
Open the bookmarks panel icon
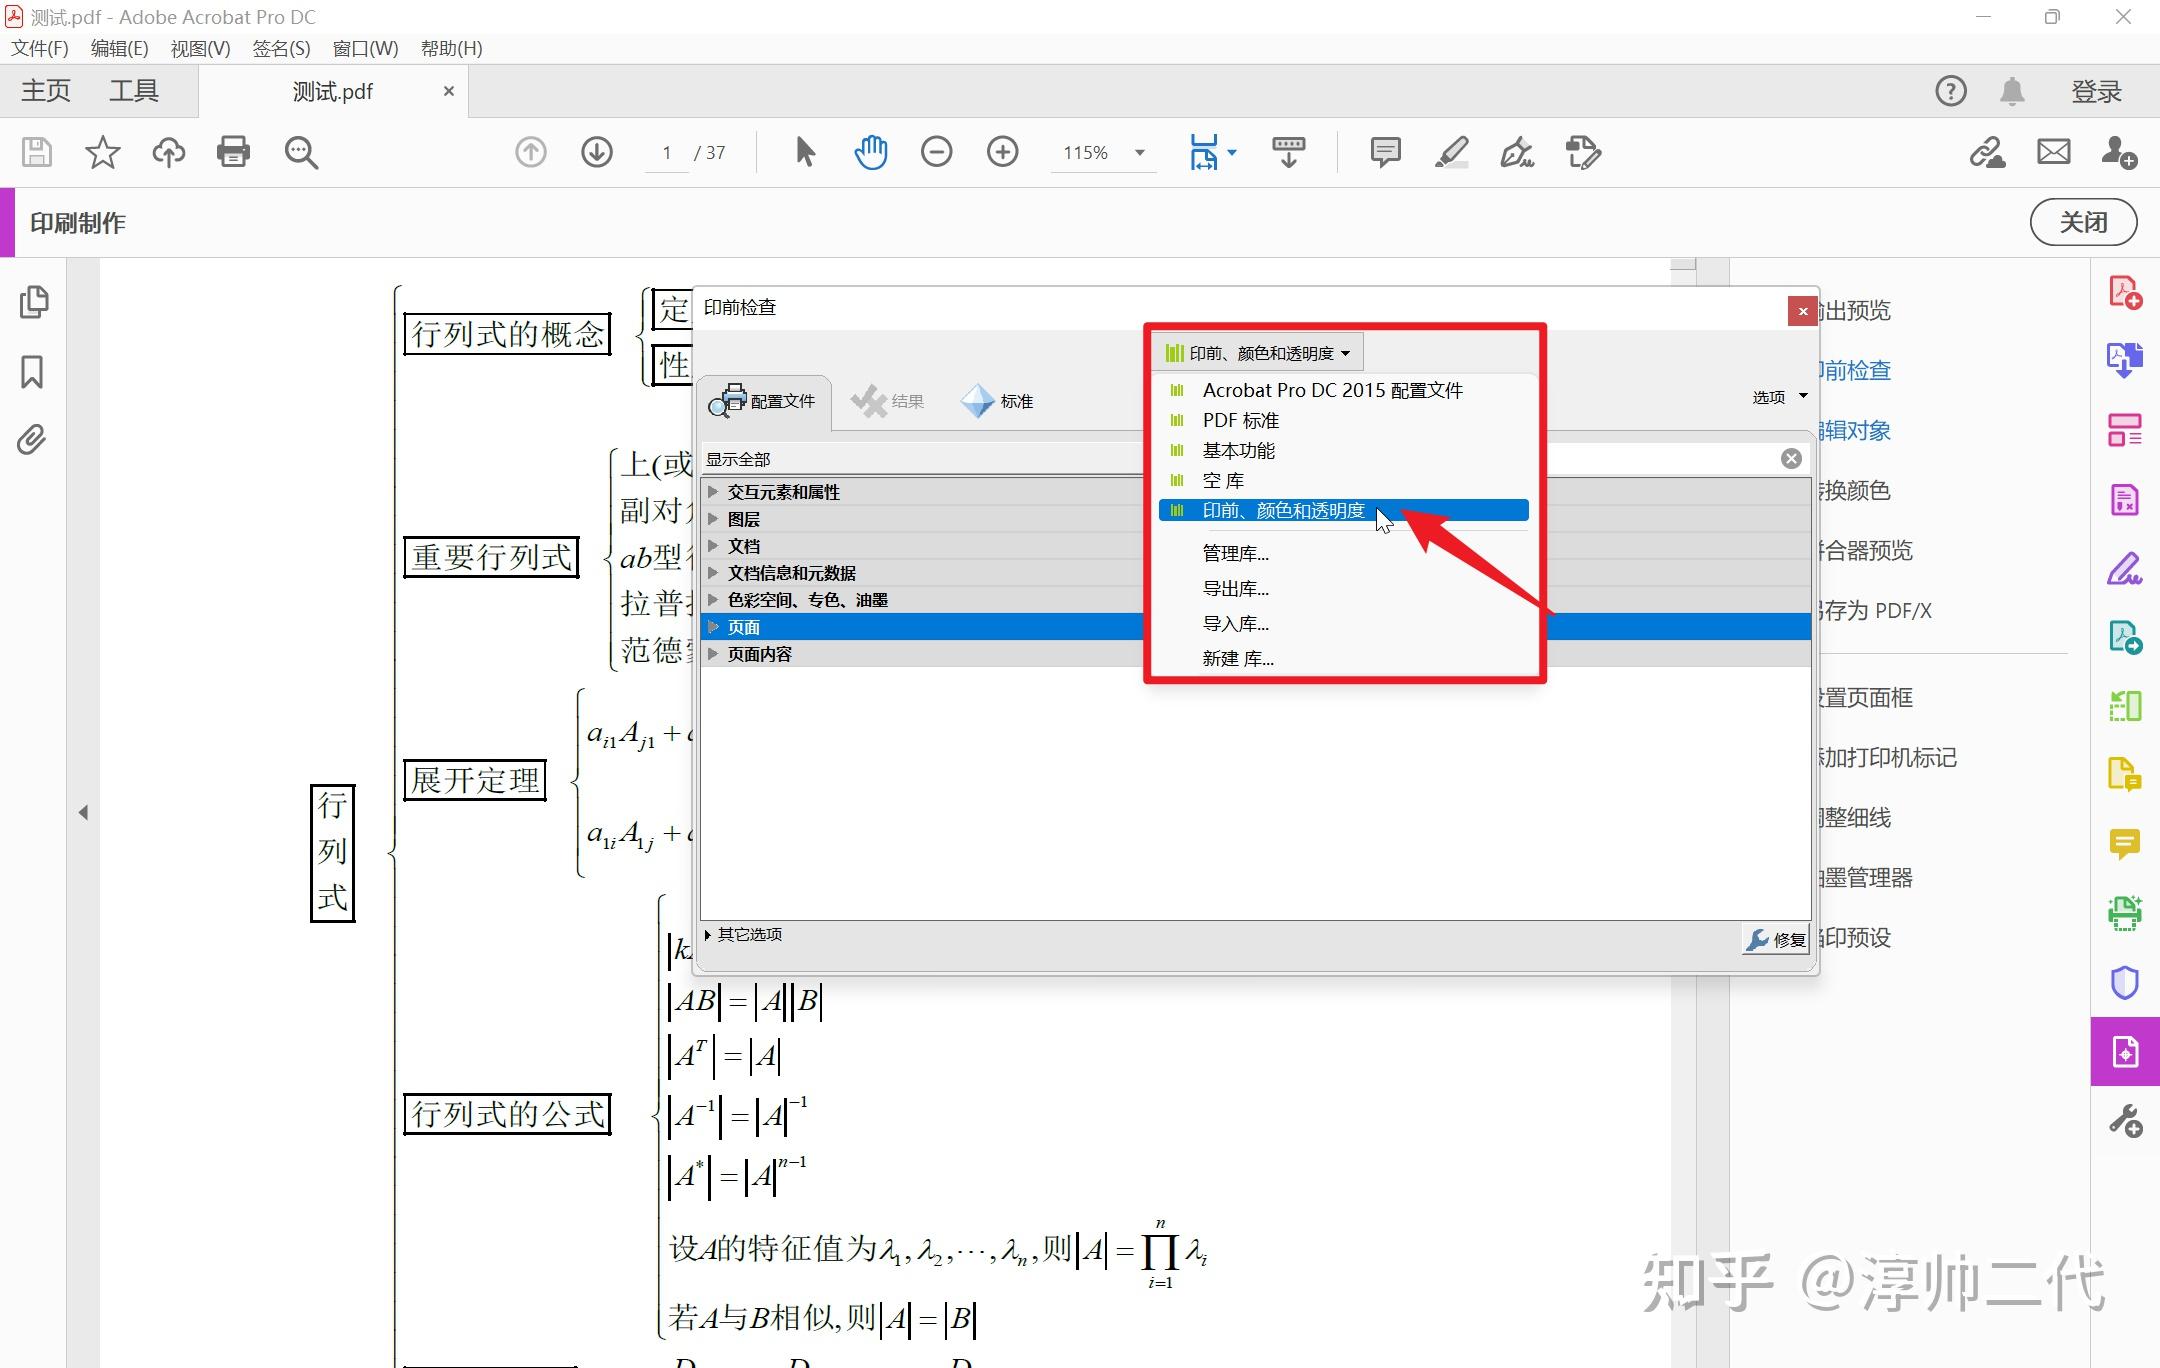(x=32, y=372)
